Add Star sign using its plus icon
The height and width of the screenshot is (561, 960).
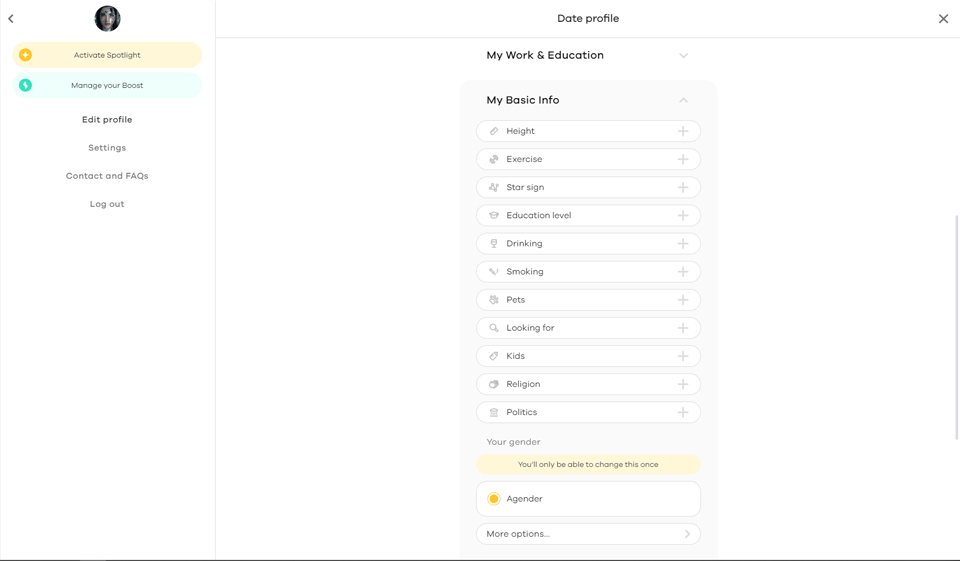coord(683,187)
